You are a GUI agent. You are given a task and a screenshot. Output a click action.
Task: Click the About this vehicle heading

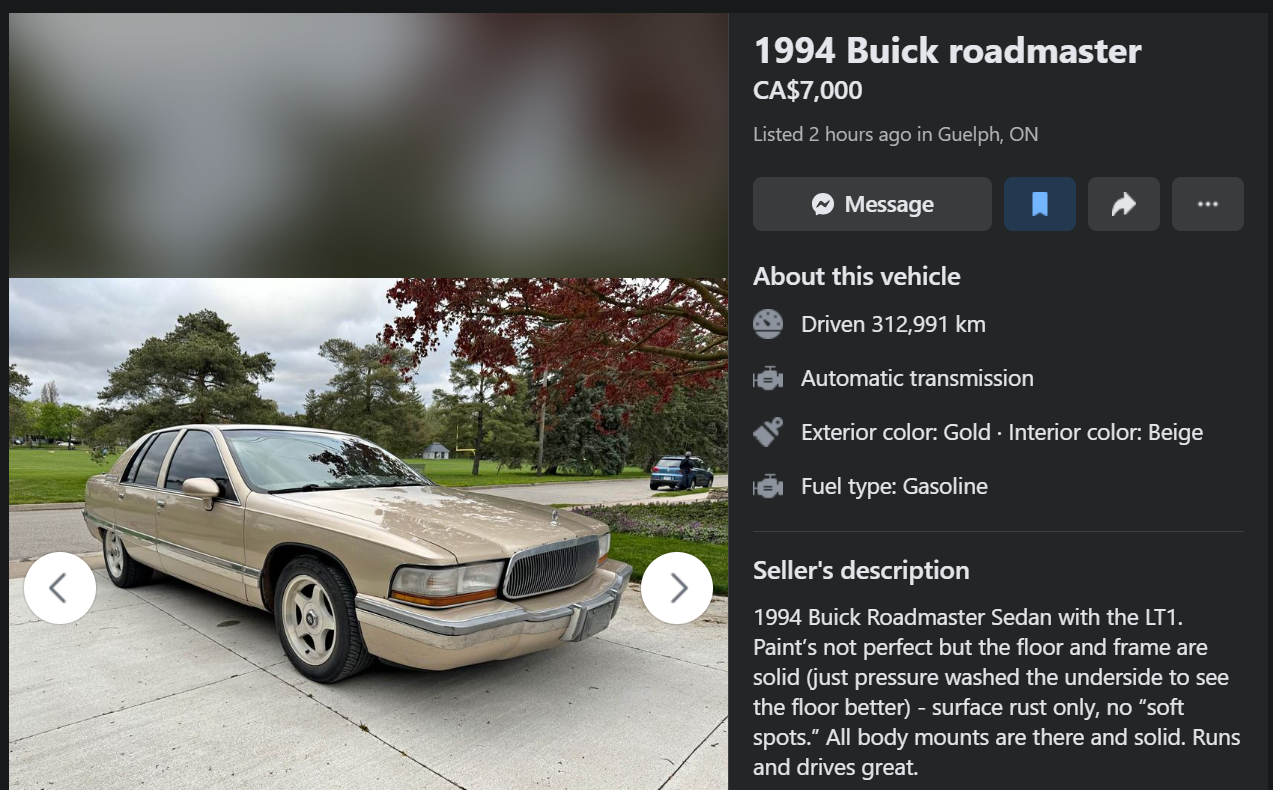tap(856, 277)
